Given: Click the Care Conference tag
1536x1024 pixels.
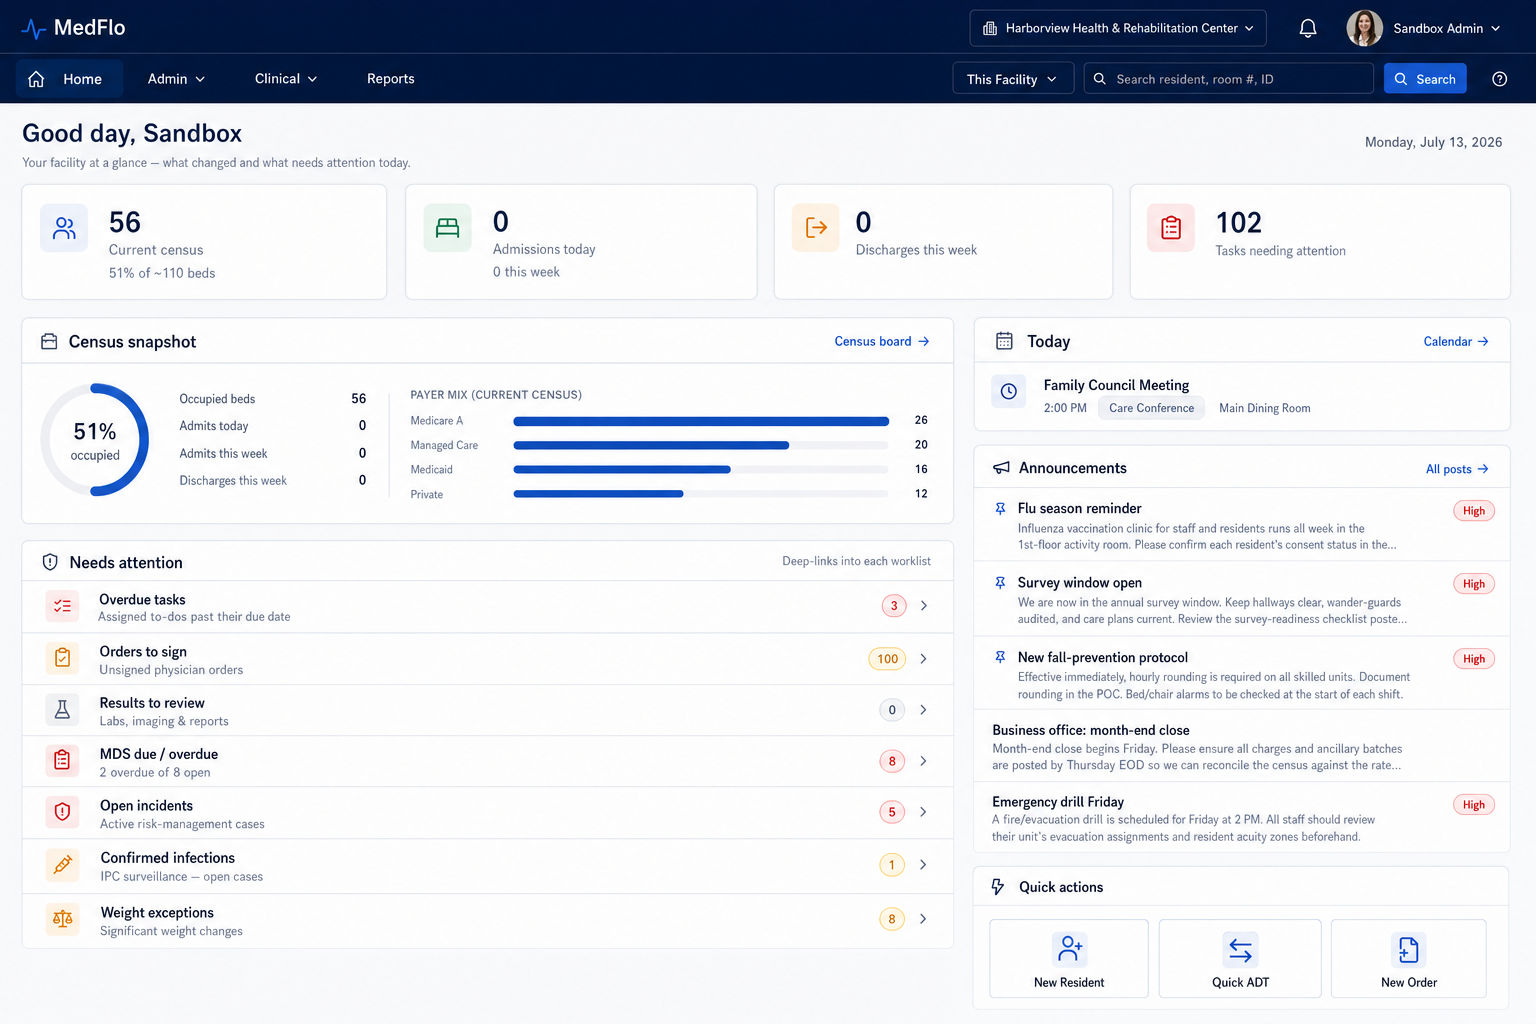Looking at the screenshot, I should tap(1151, 408).
